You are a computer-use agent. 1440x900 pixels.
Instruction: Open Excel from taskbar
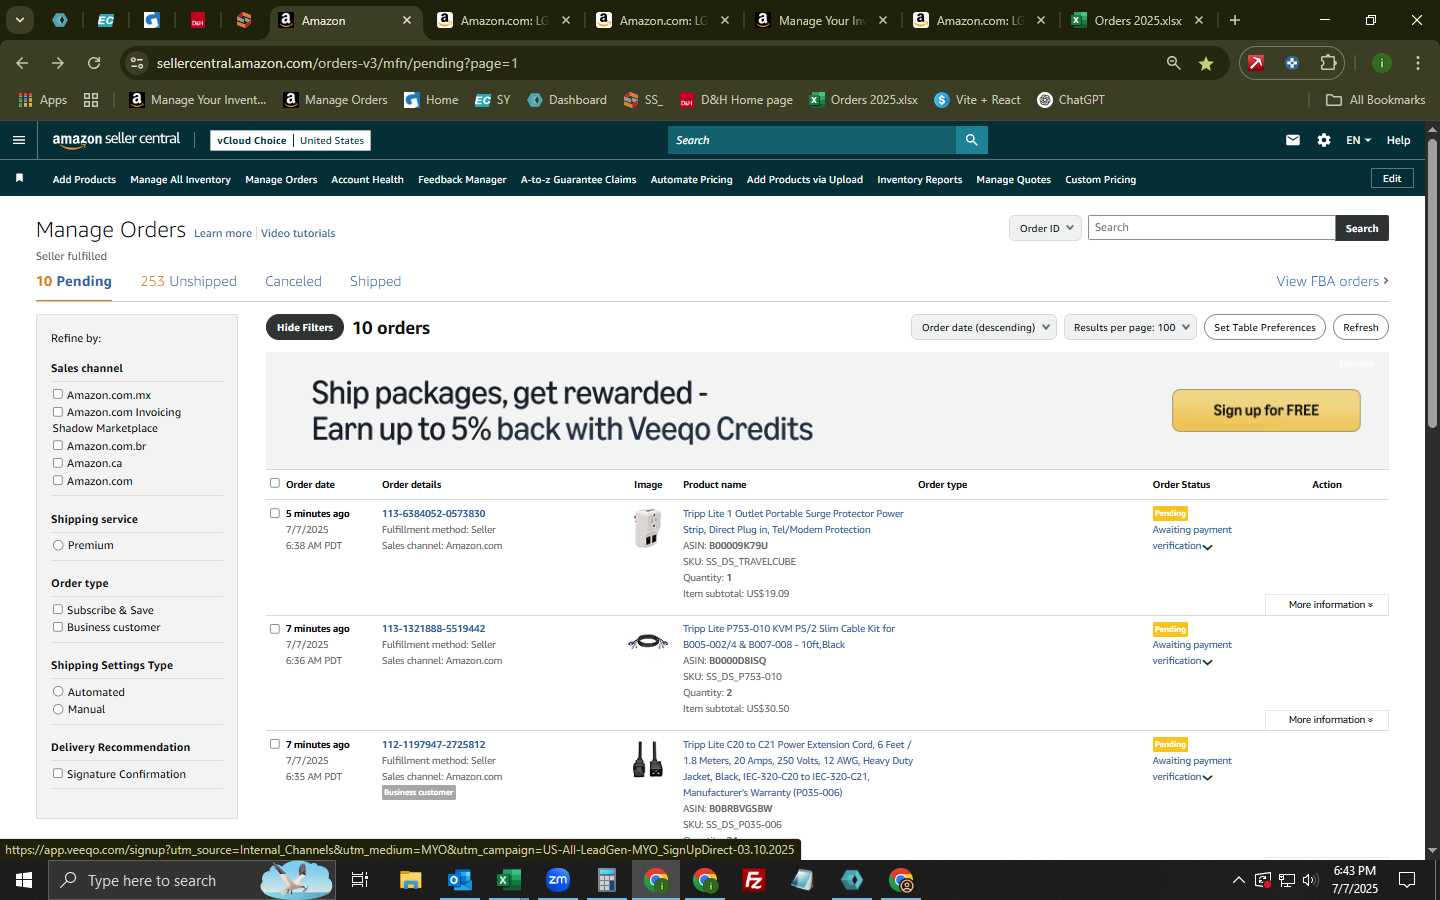tap(508, 880)
